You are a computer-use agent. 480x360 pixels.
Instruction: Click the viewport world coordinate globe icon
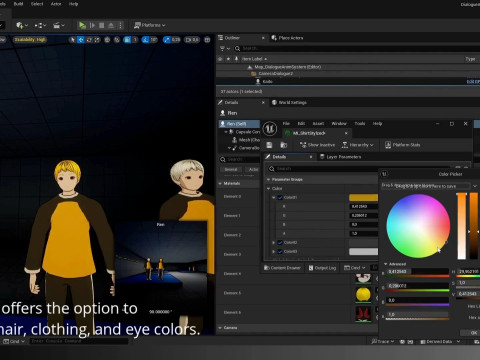(107, 40)
